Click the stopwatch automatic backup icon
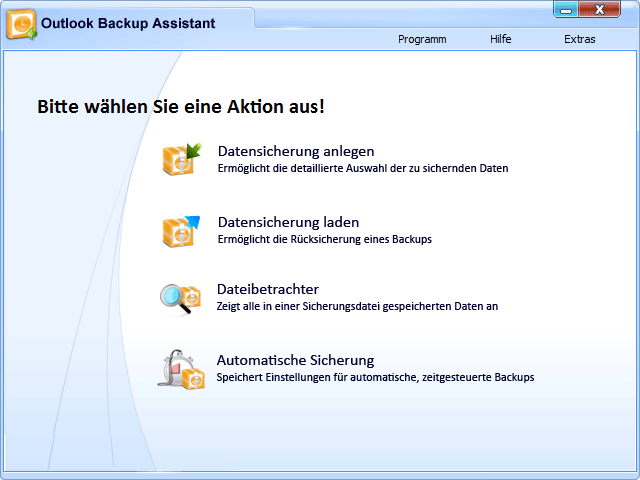This screenshot has width=640, height=480. 181,369
